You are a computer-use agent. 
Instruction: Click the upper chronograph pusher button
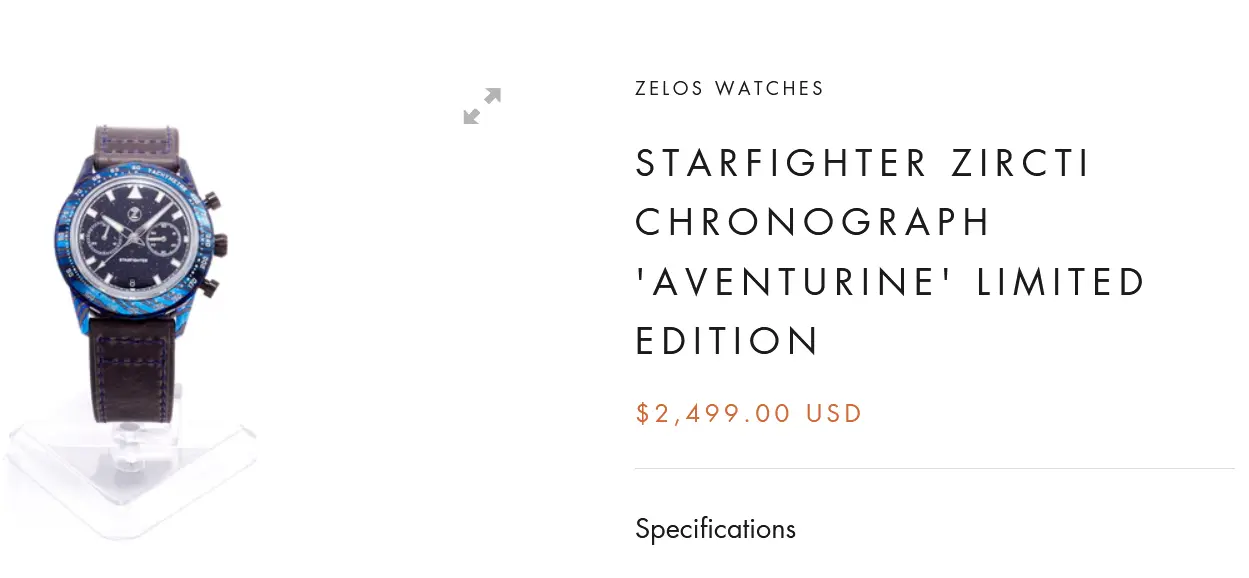(x=212, y=210)
